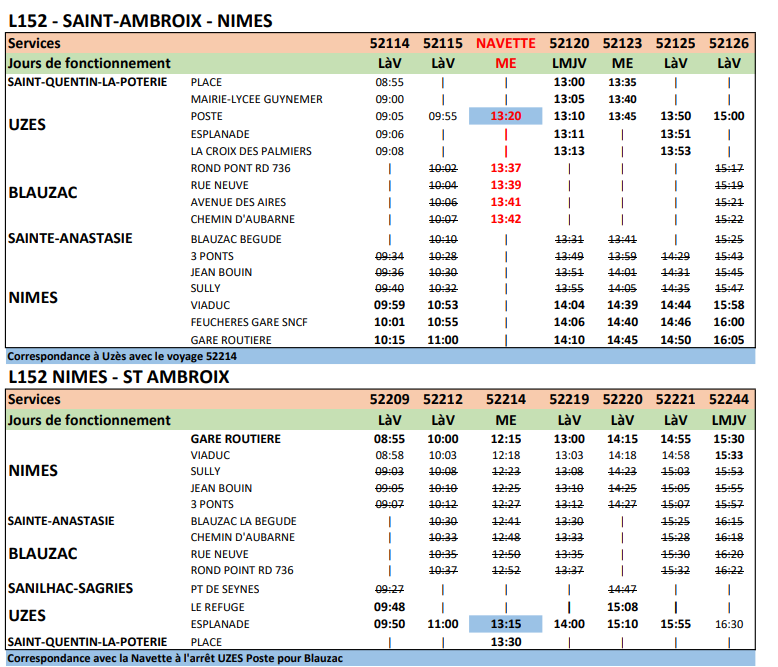Click service number 52115
778x667 pixels.
[x=443, y=44]
